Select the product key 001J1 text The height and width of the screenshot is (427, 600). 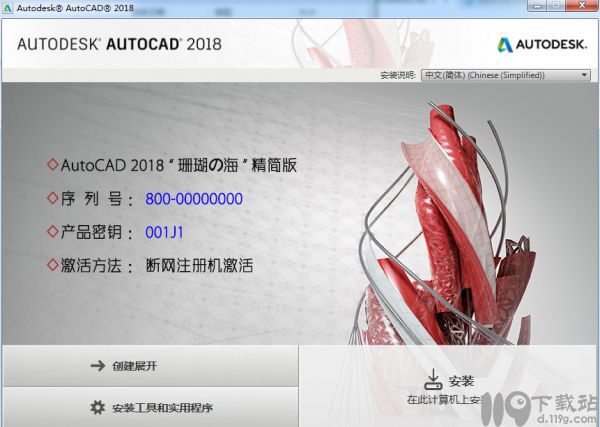[165, 232]
